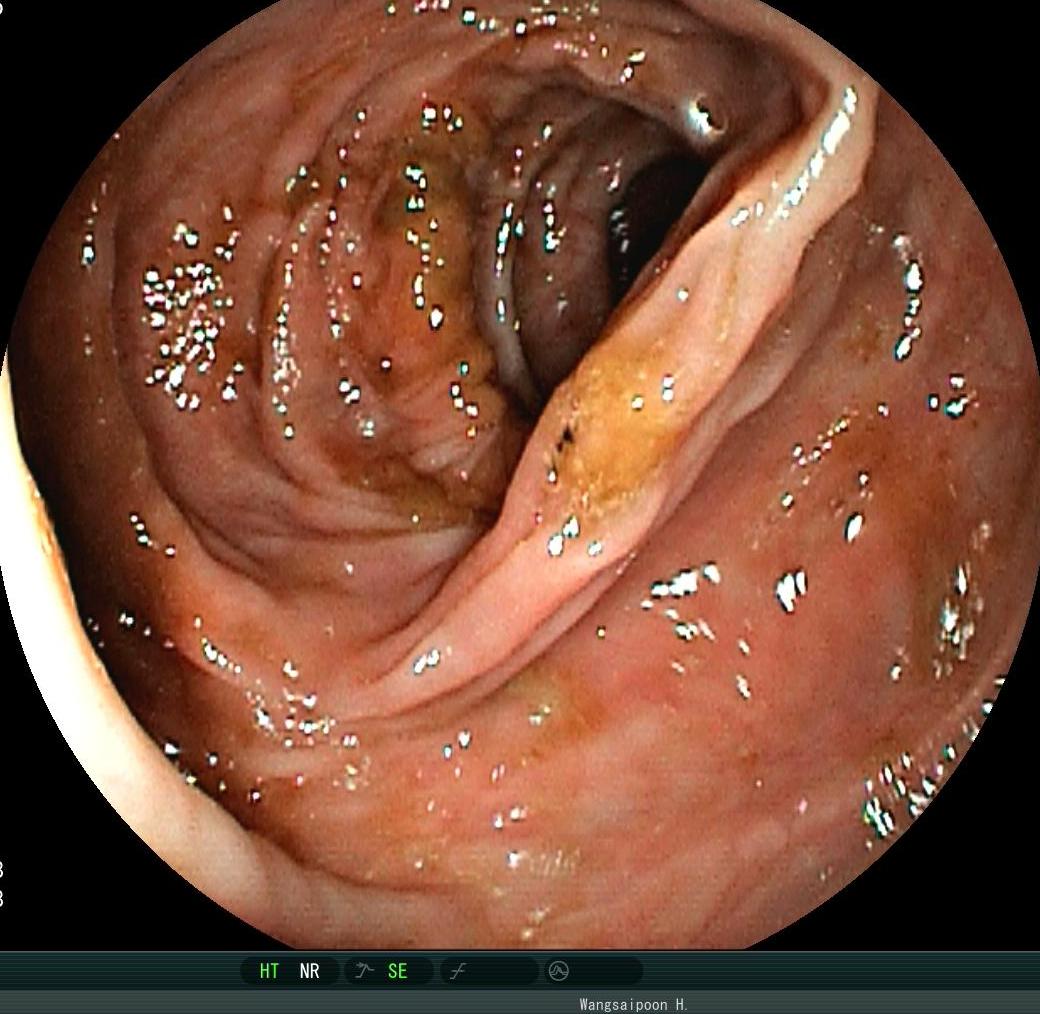Click the green HT indicator
Image resolution: width=1040 pixels, height=1014 pixels.
click(x=269, y=971)
